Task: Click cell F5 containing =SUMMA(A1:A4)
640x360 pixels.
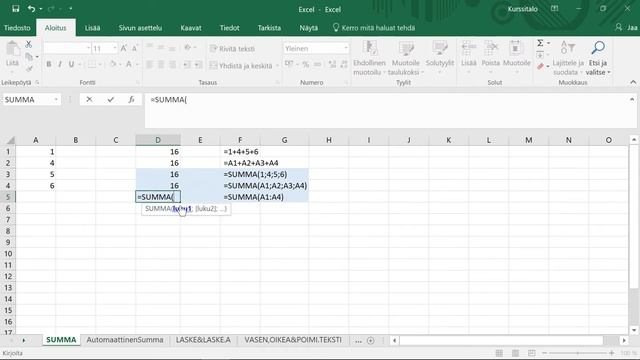Action: [253, 197]
